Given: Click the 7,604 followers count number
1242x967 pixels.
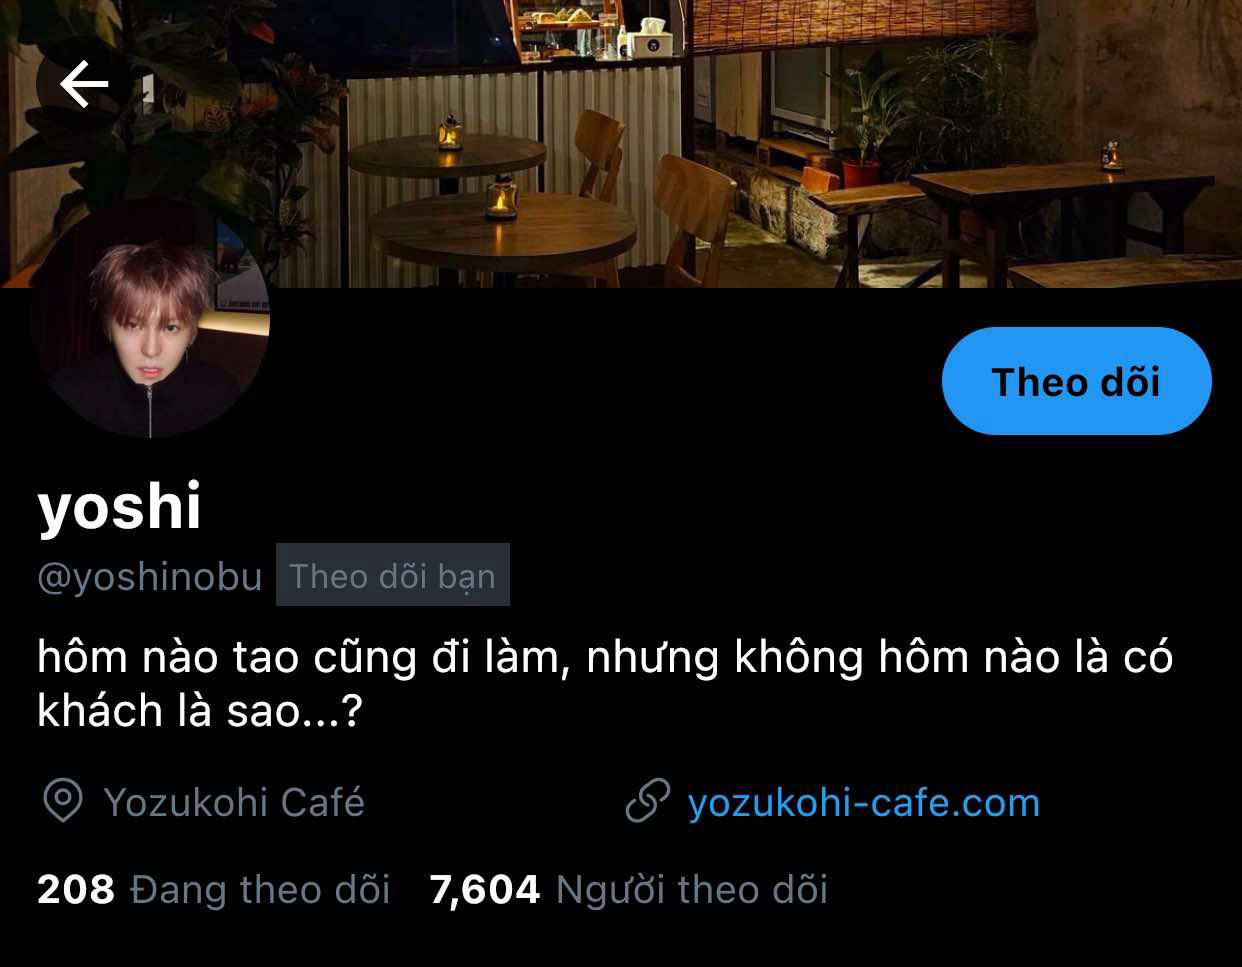Looking at the screenshot, I should click(484, 889).
